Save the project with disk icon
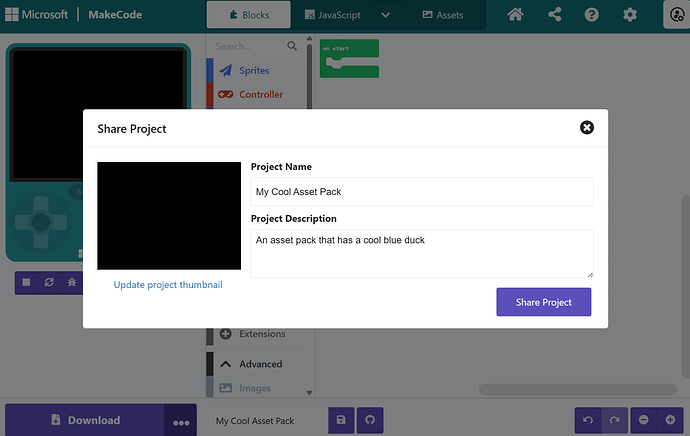This screenshot has height=436, width=690. [341, 420]
